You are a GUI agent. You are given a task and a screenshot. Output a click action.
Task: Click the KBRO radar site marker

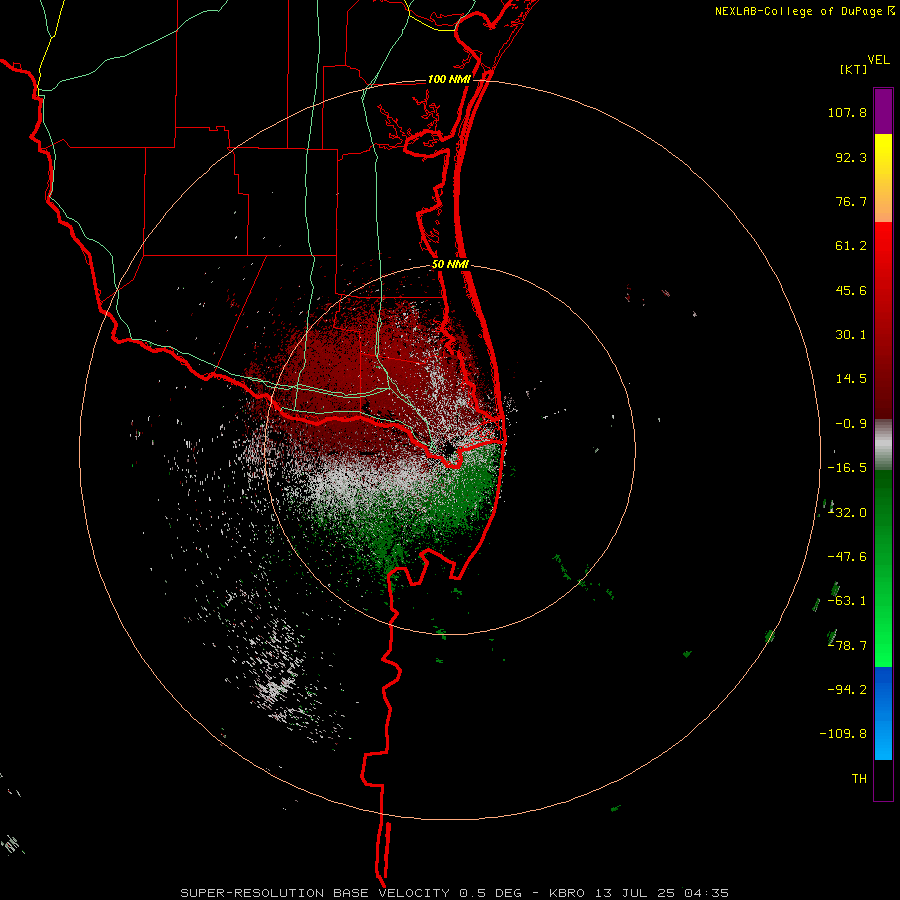coord(448,449)
